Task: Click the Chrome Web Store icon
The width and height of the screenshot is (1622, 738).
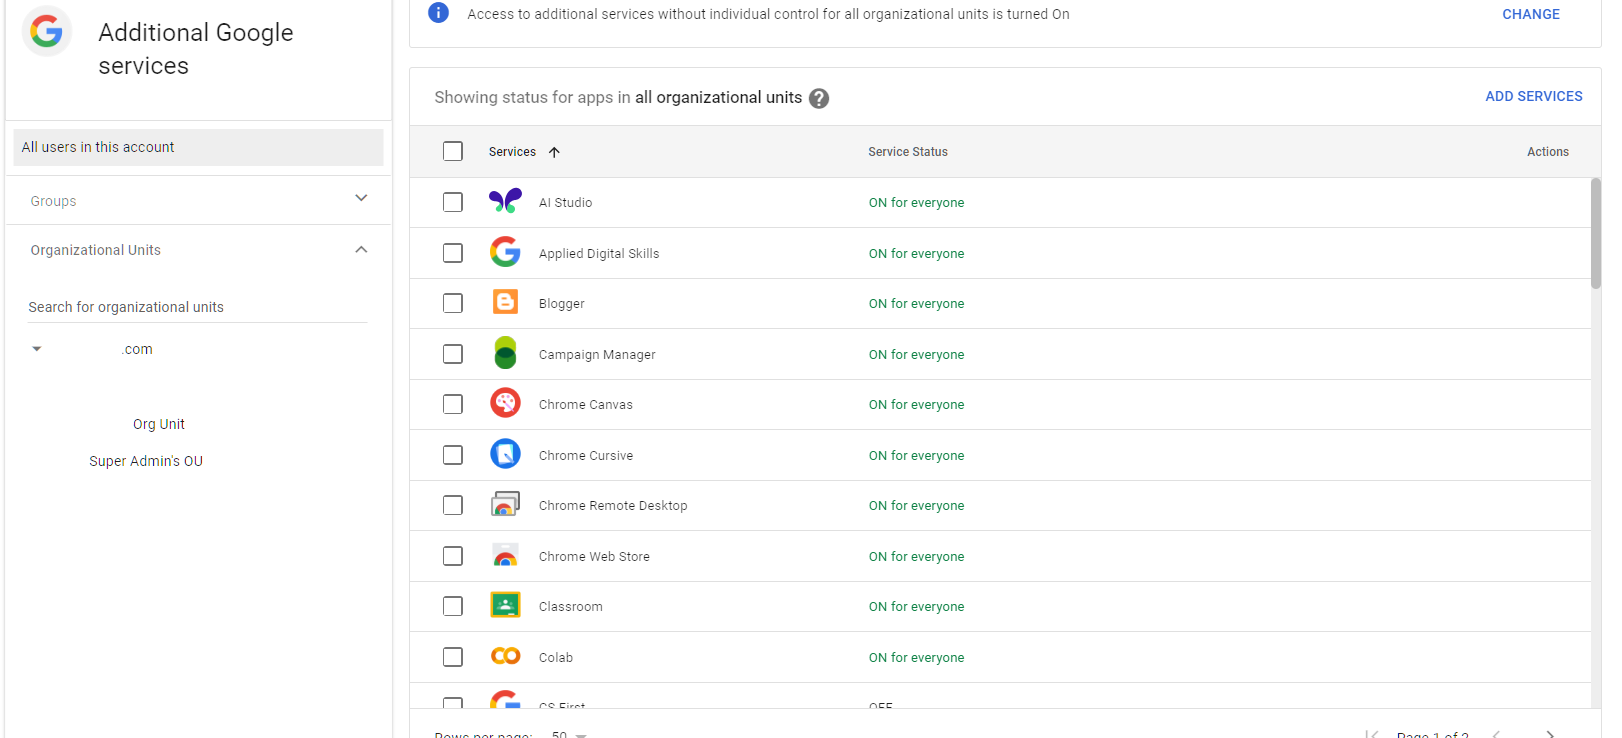Action: coord(505,555)
